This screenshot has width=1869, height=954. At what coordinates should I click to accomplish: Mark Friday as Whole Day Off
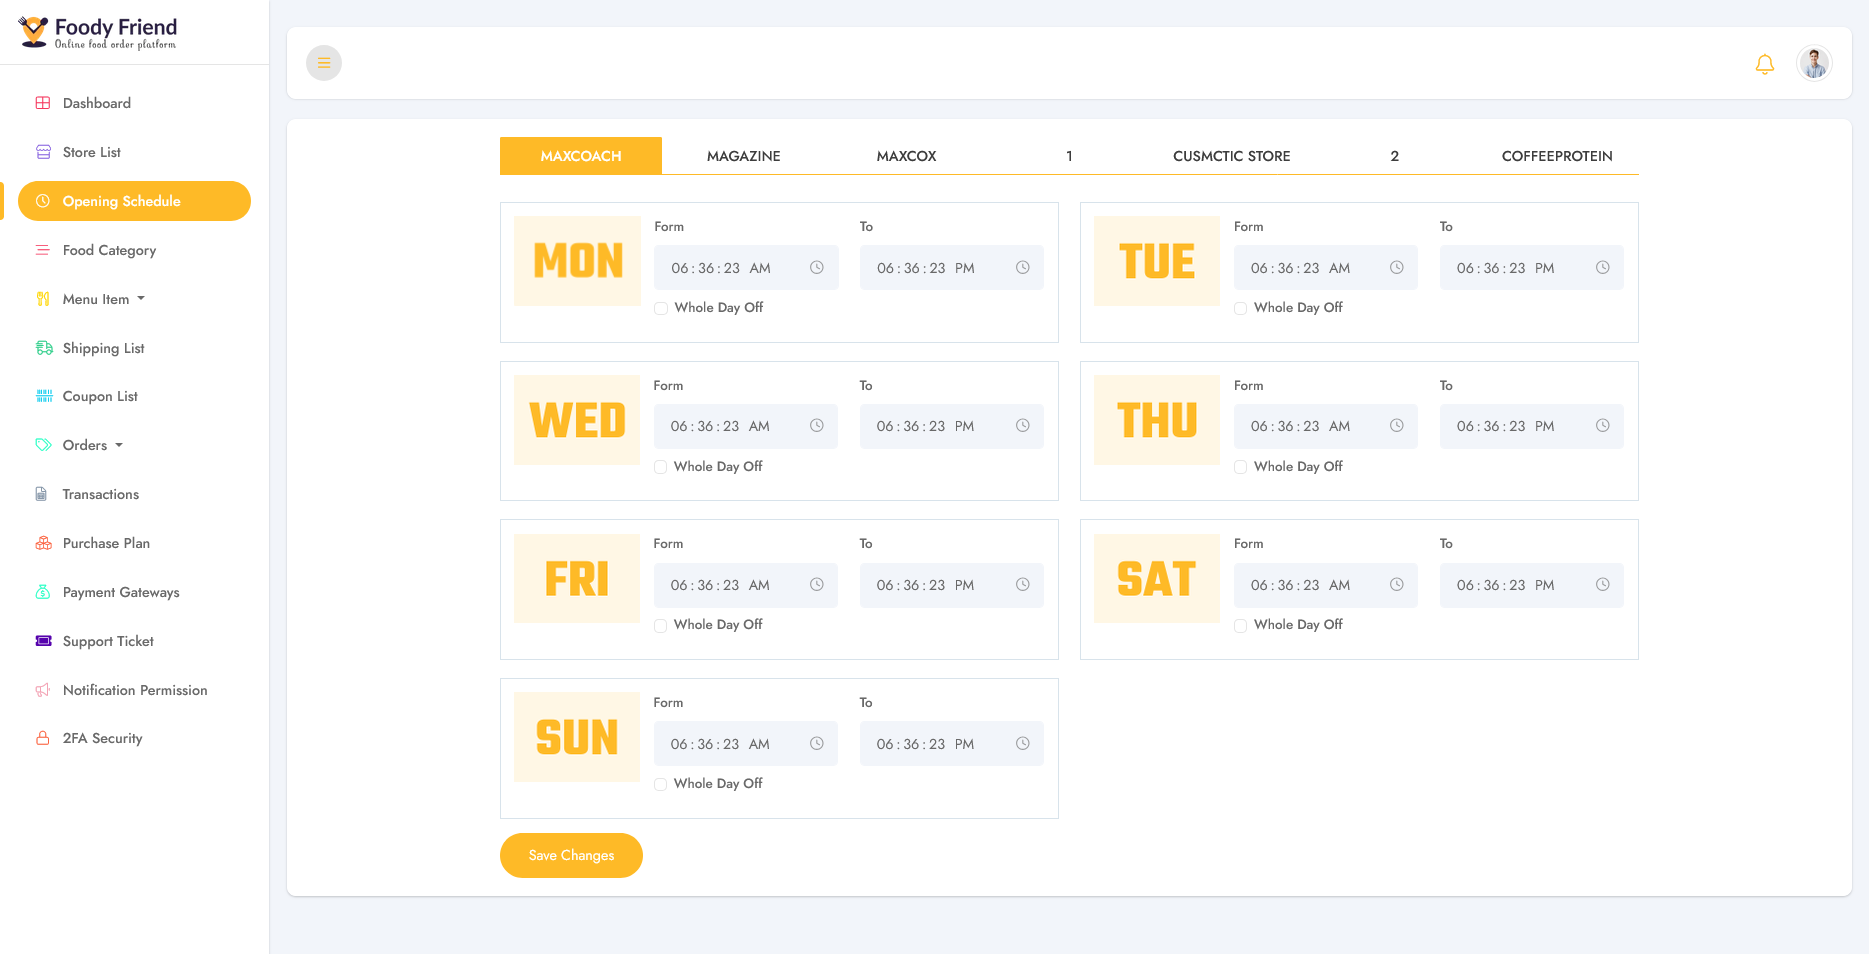pyautogui.click(x=661, y=625)
